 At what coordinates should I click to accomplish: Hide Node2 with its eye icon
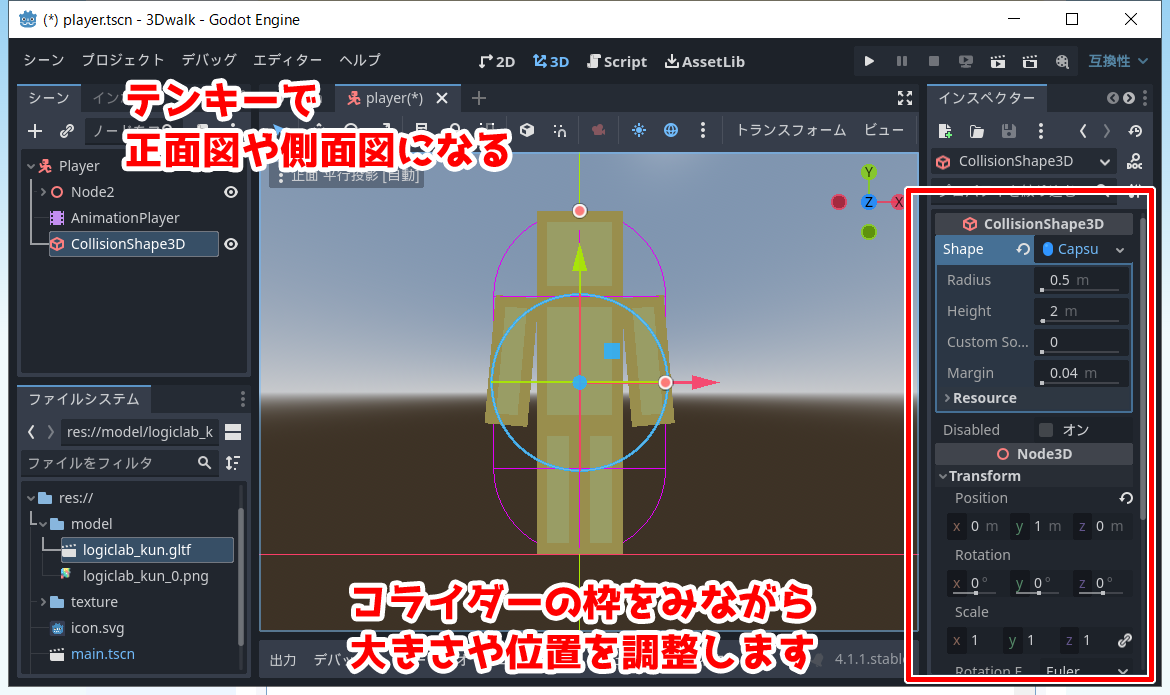(x=231, y=192)
